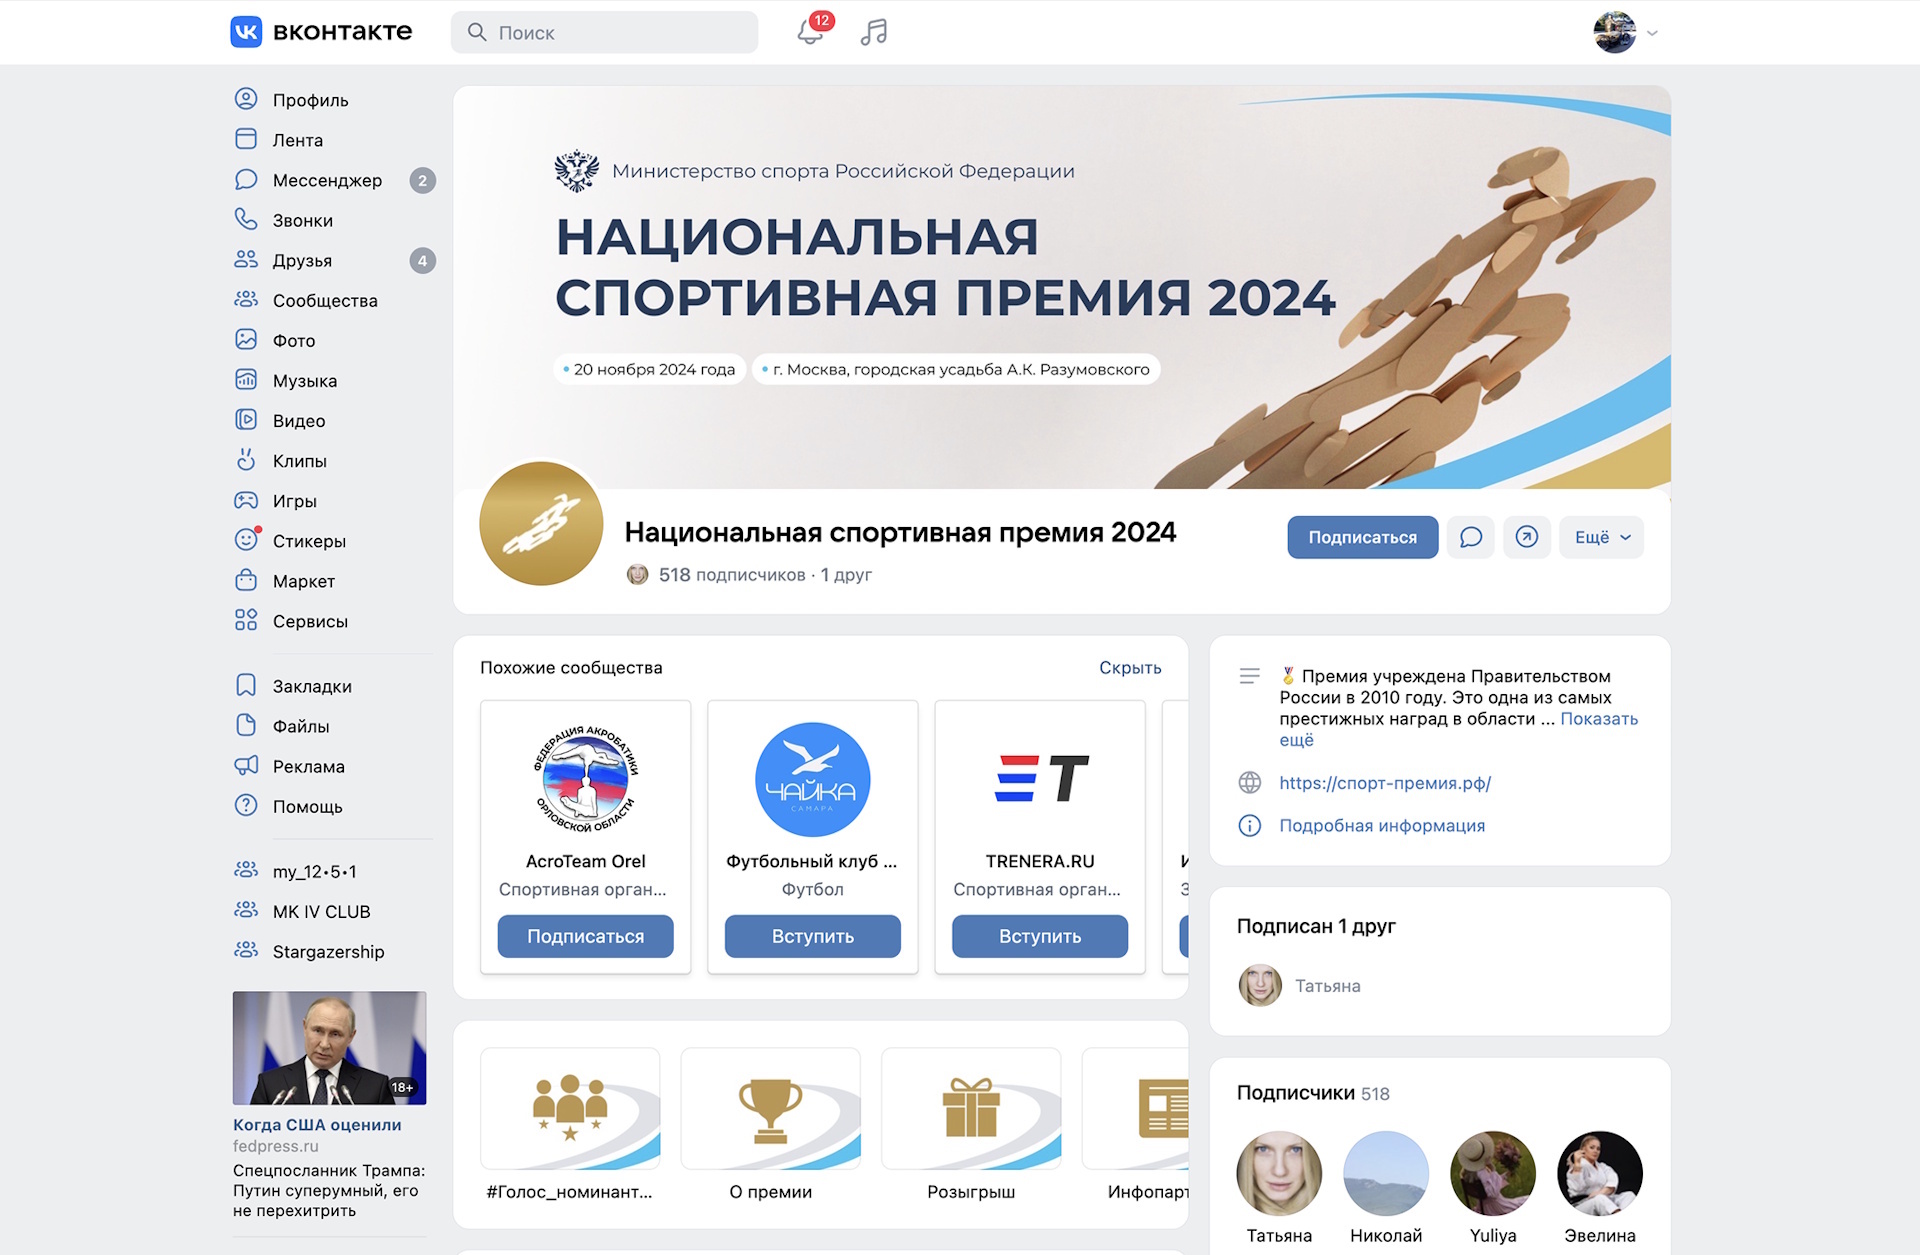Click the VK logo icon
Image resolution: width=1920 pixels, height=1255 pixels.
pyautogui.click(x=246, y=32)
